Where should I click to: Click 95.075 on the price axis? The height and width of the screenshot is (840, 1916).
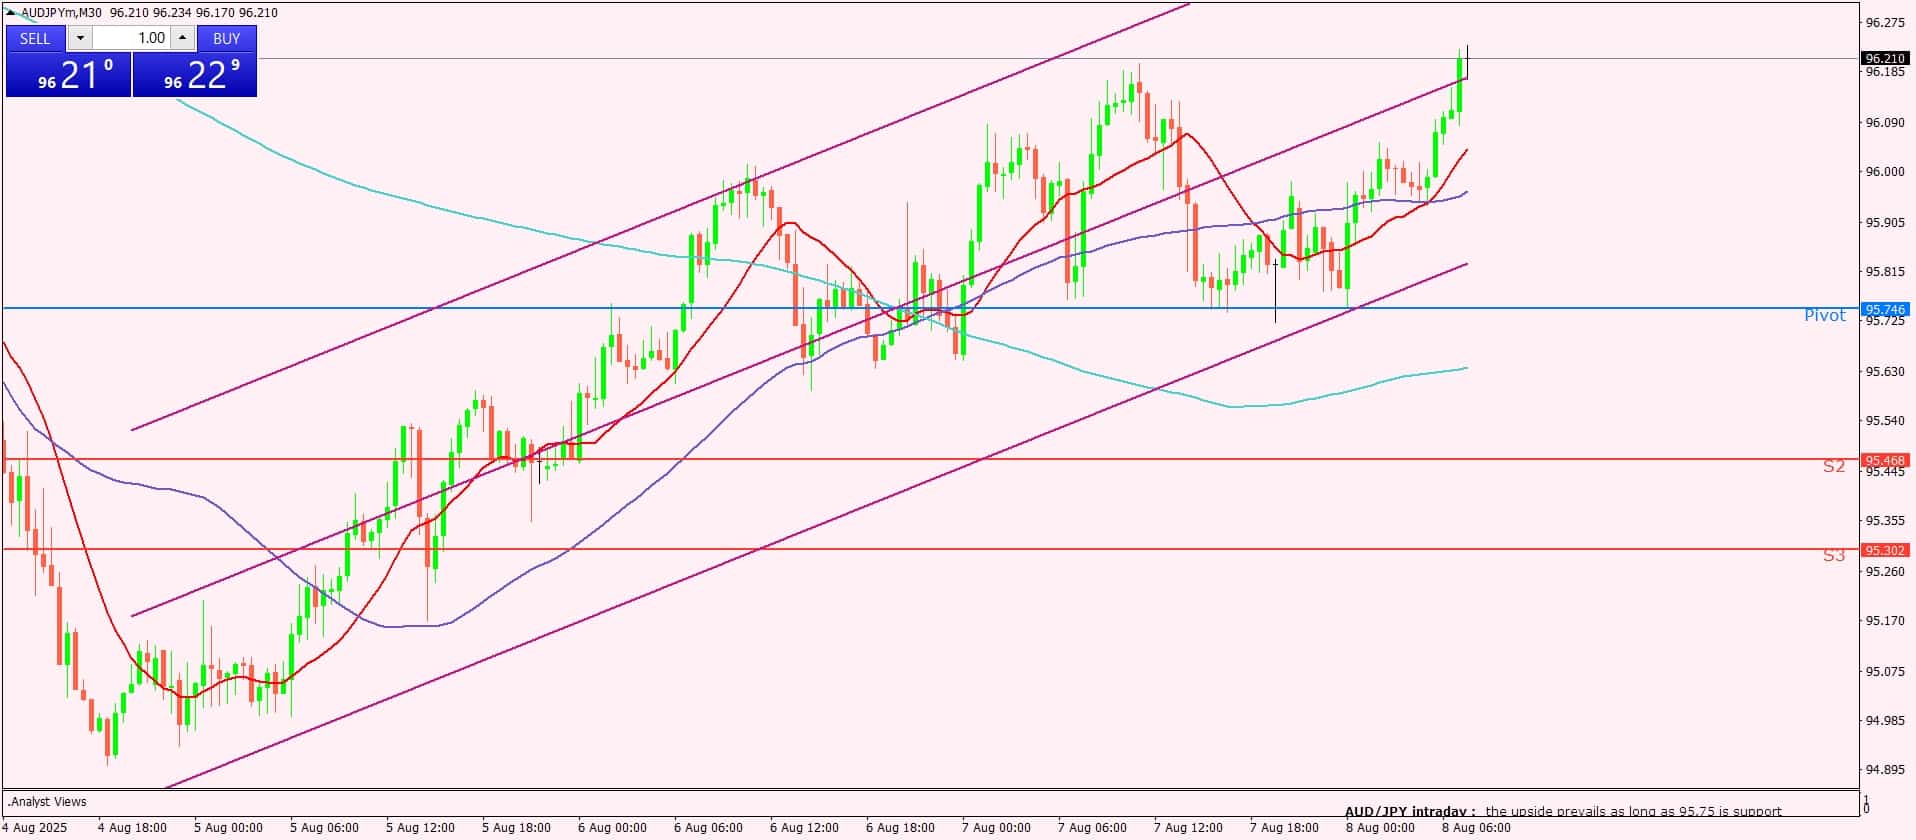(1885, 671)
